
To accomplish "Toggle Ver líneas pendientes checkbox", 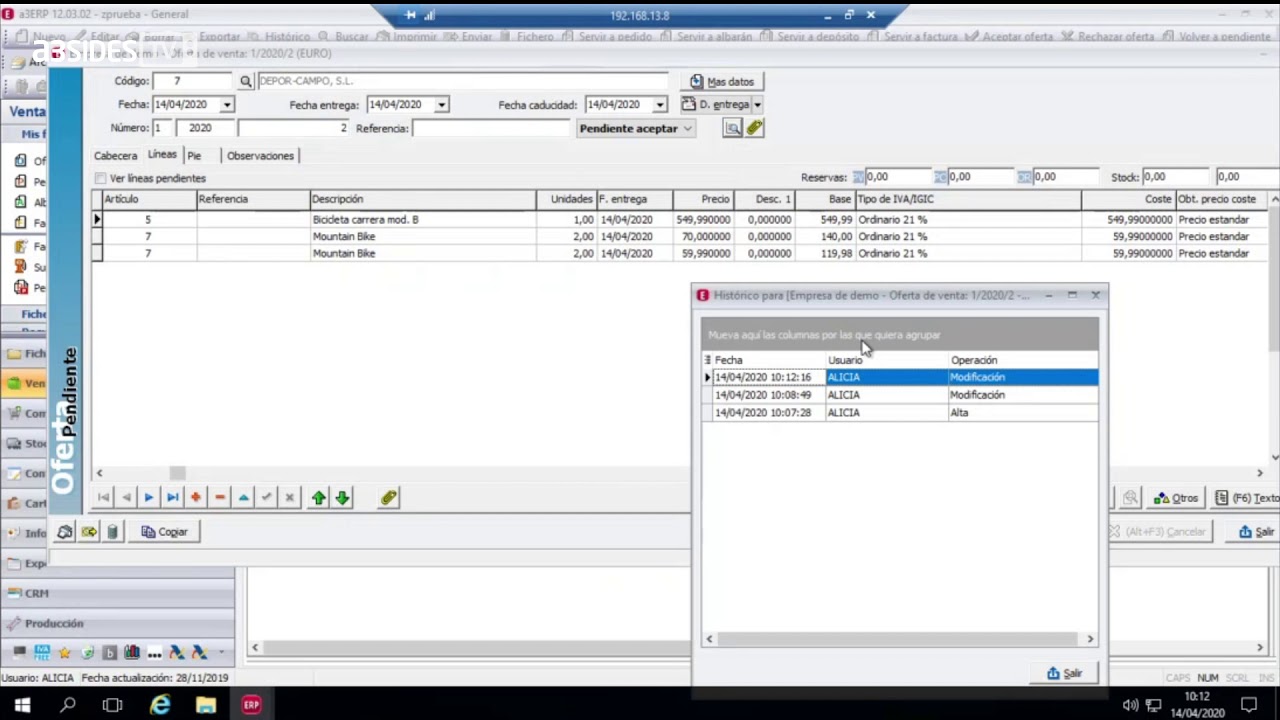I will tap(100, 178).
